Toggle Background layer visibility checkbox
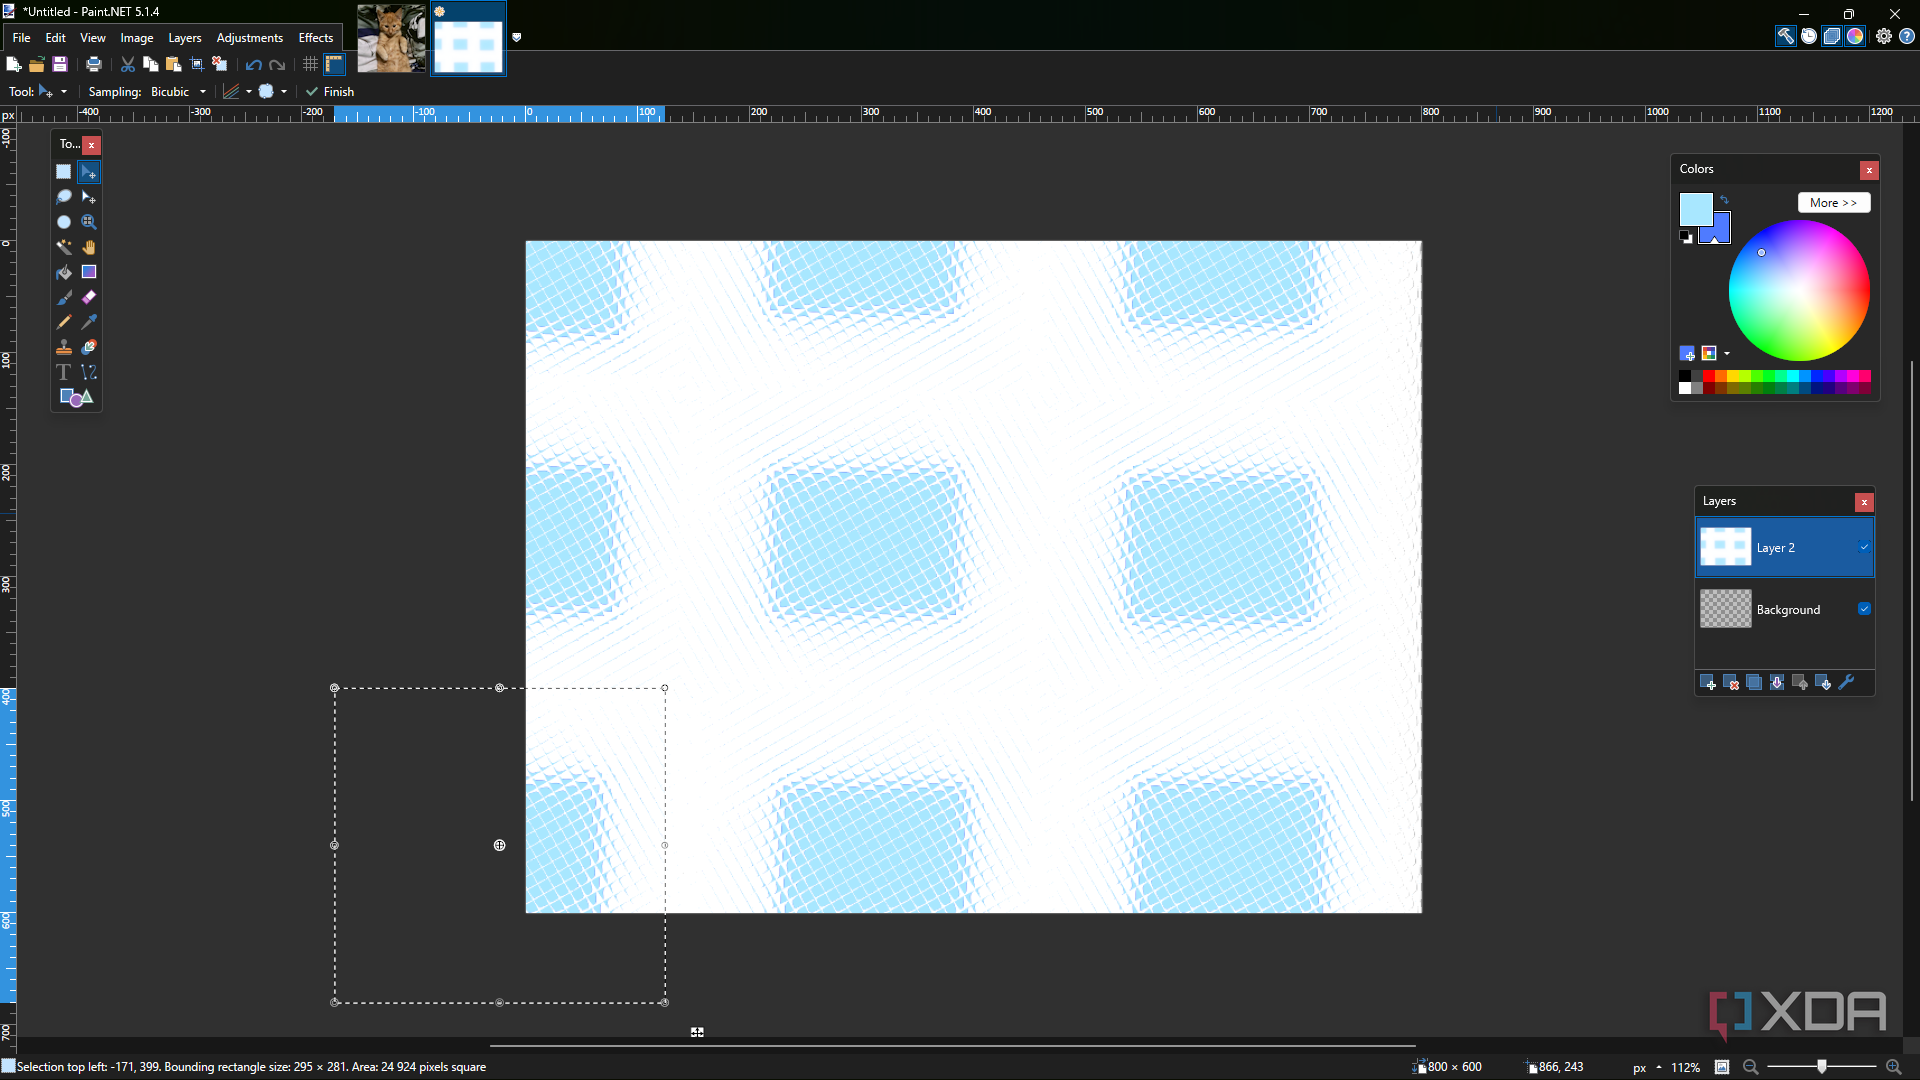 1864,609
